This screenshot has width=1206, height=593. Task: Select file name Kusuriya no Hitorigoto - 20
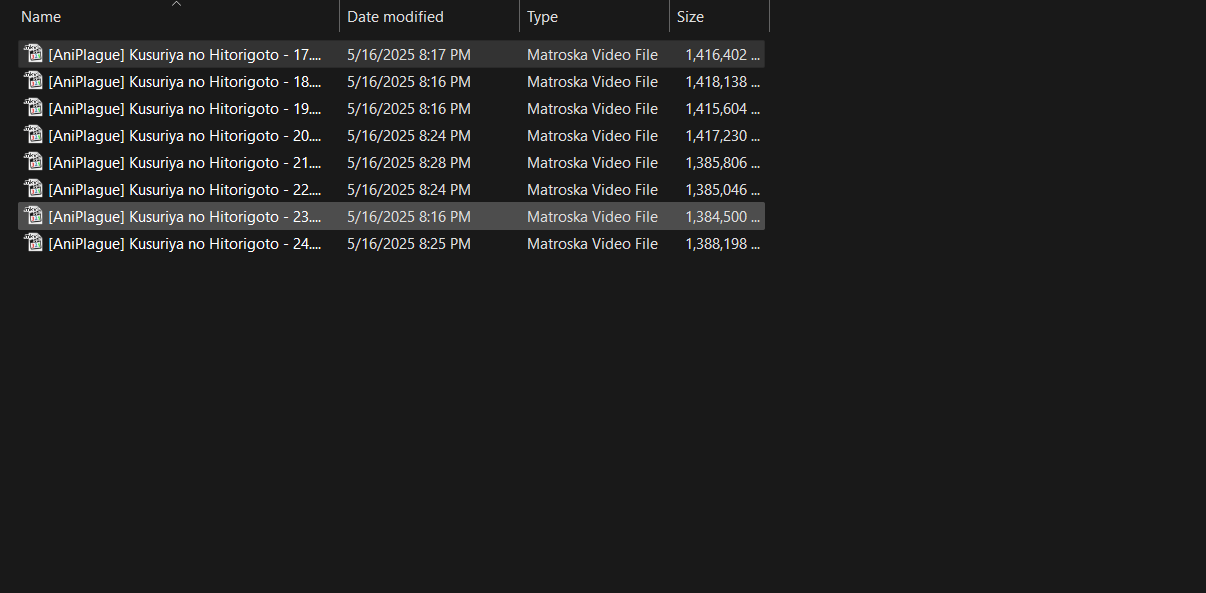pos(185,136)
